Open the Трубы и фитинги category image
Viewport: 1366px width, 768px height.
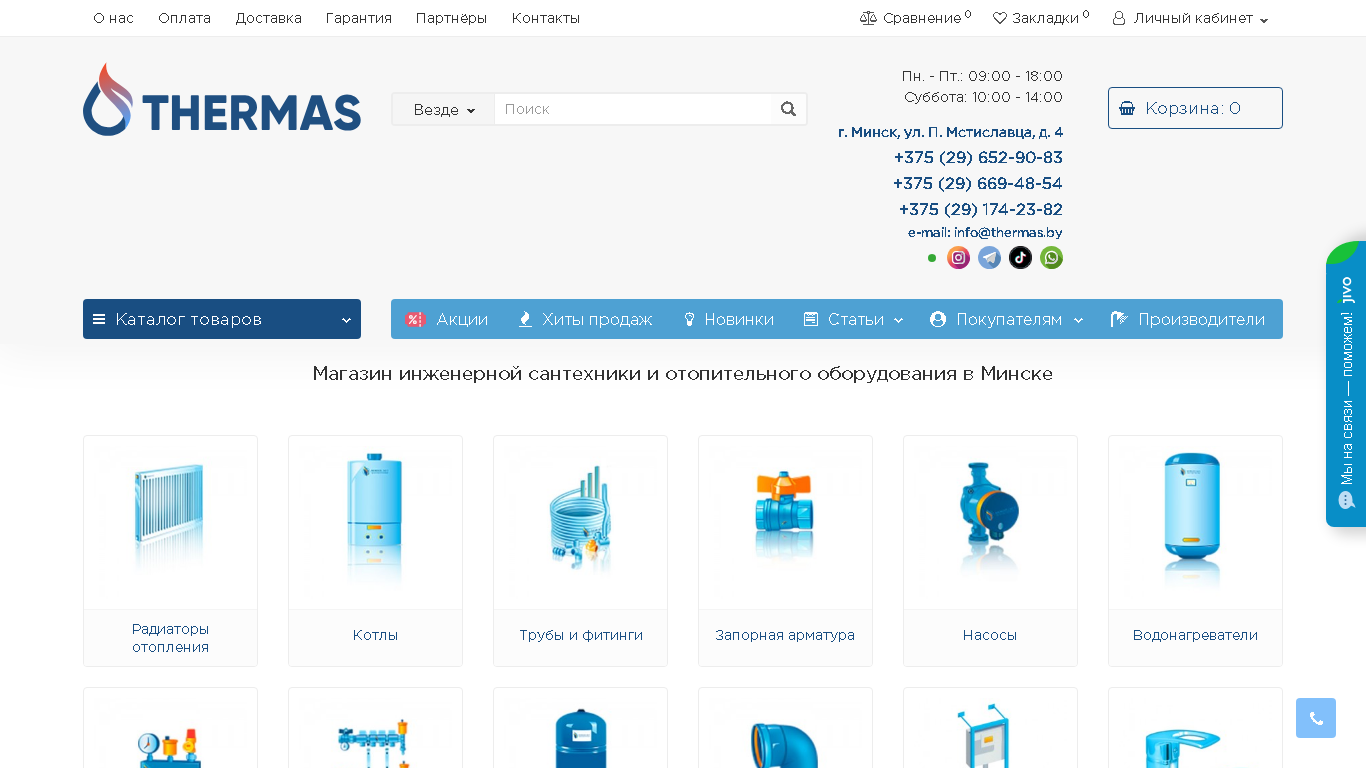(580, 523)
